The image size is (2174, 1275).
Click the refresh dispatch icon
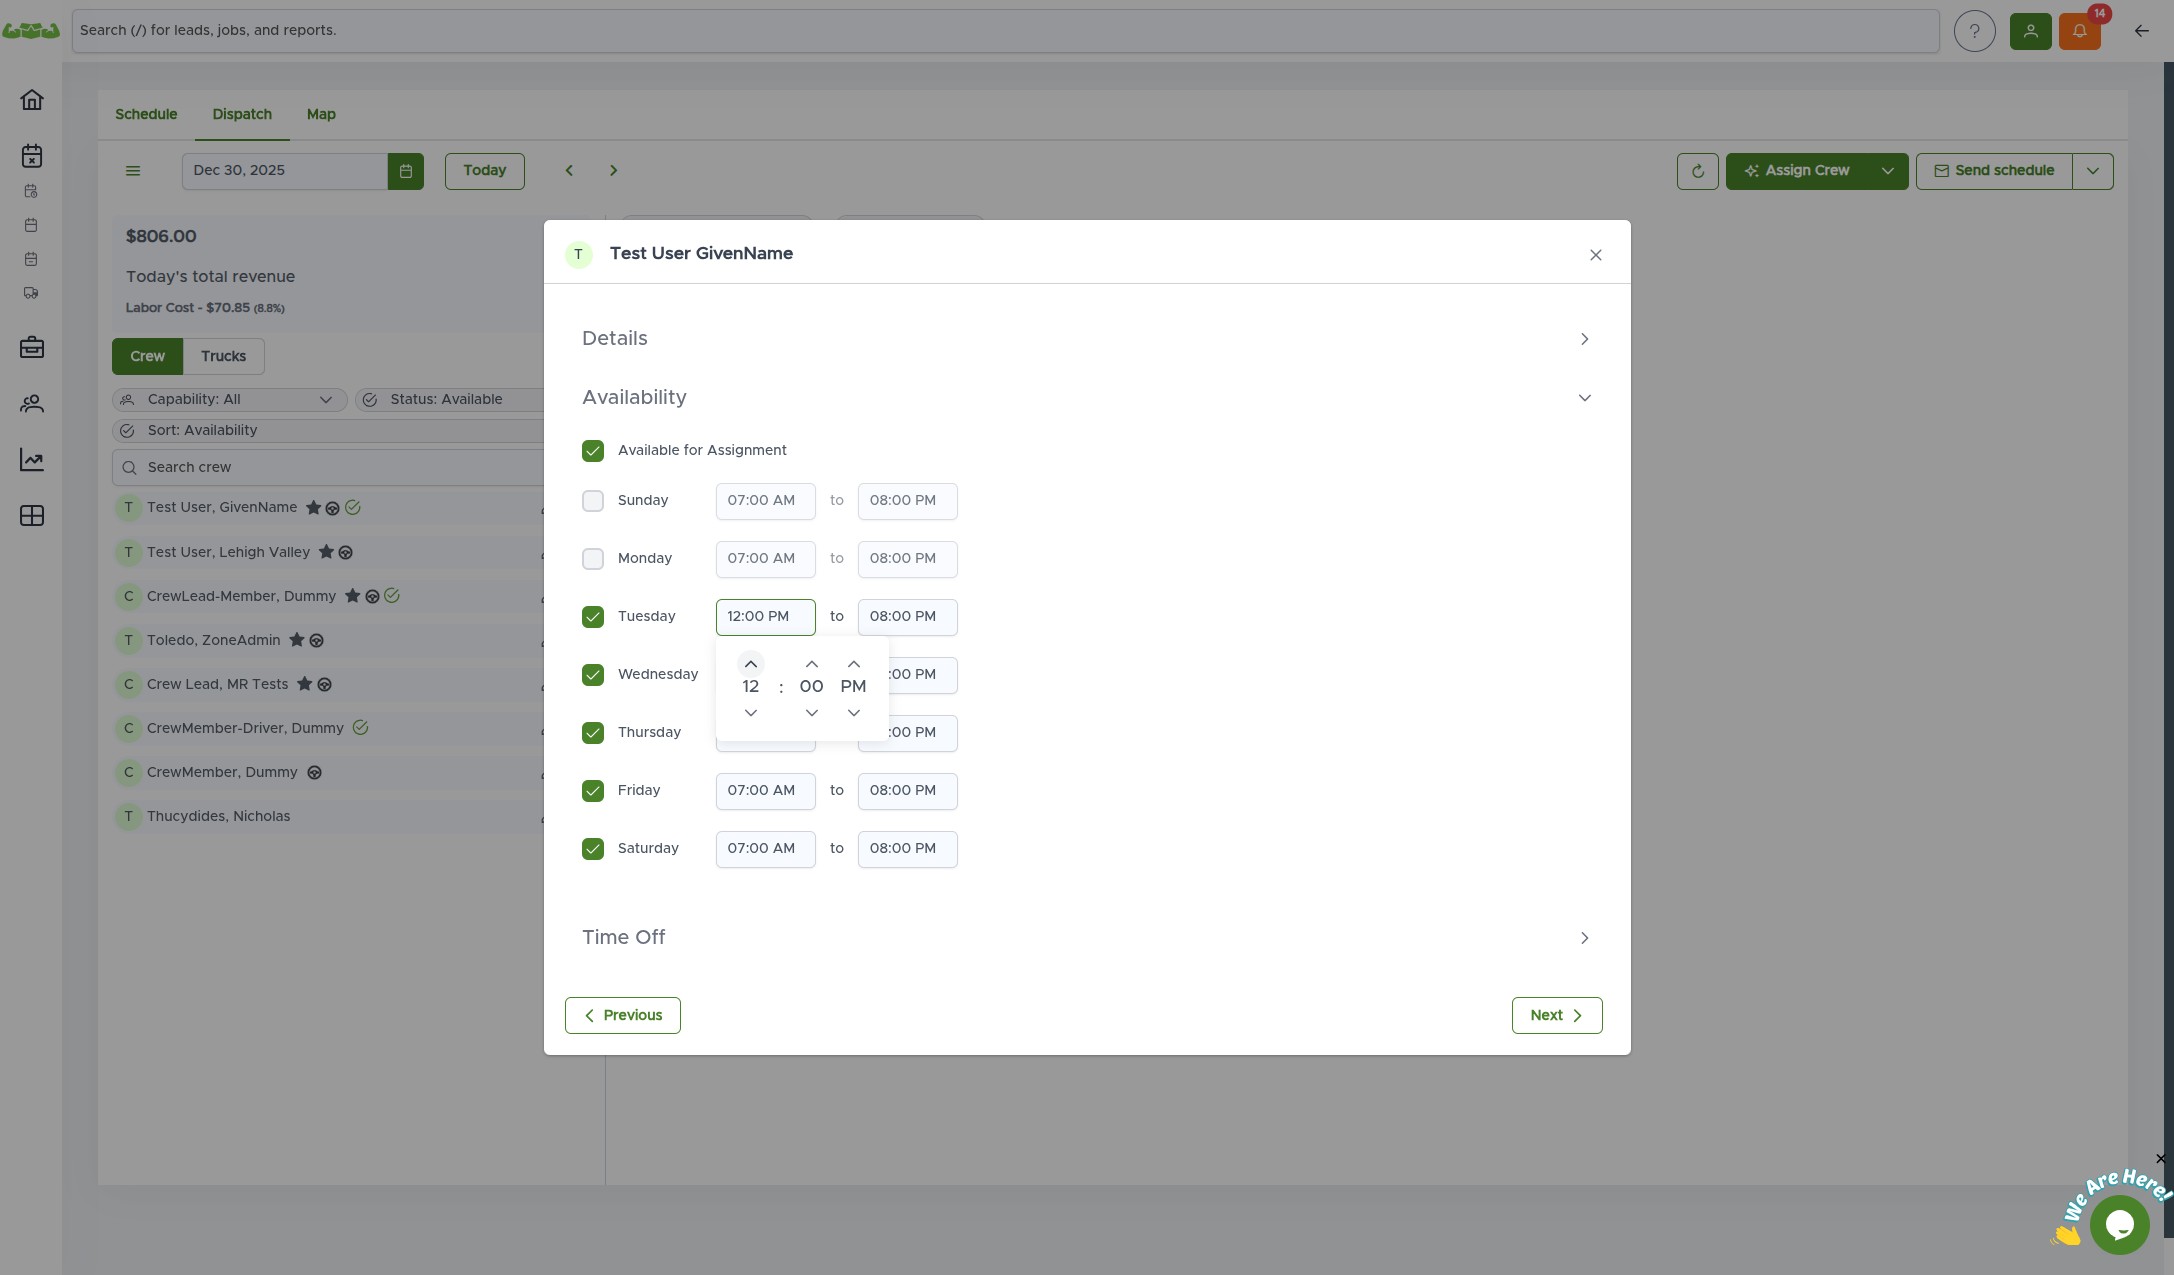click(1697, 171)
